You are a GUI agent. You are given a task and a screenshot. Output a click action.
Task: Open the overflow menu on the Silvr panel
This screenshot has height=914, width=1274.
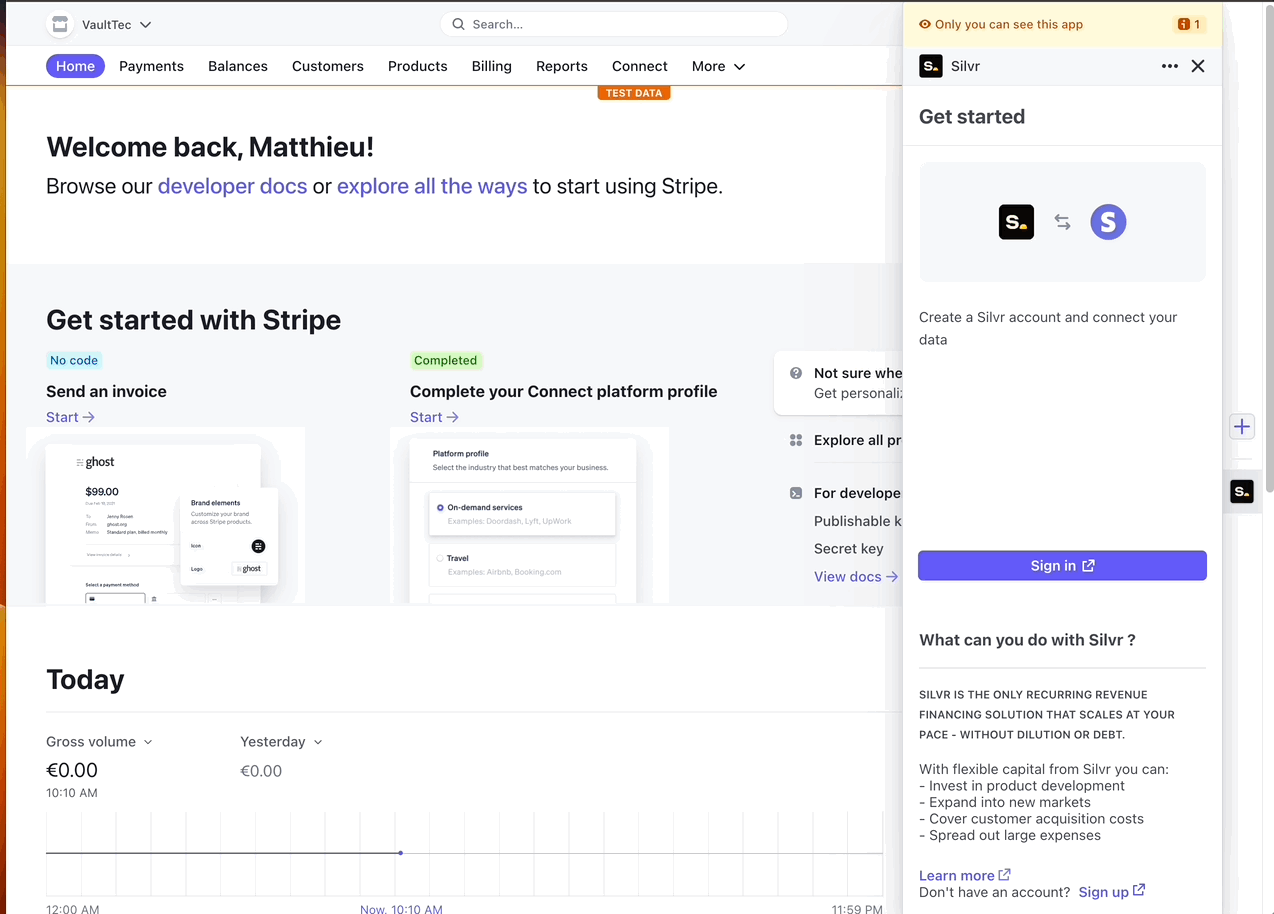(1169, 66)
